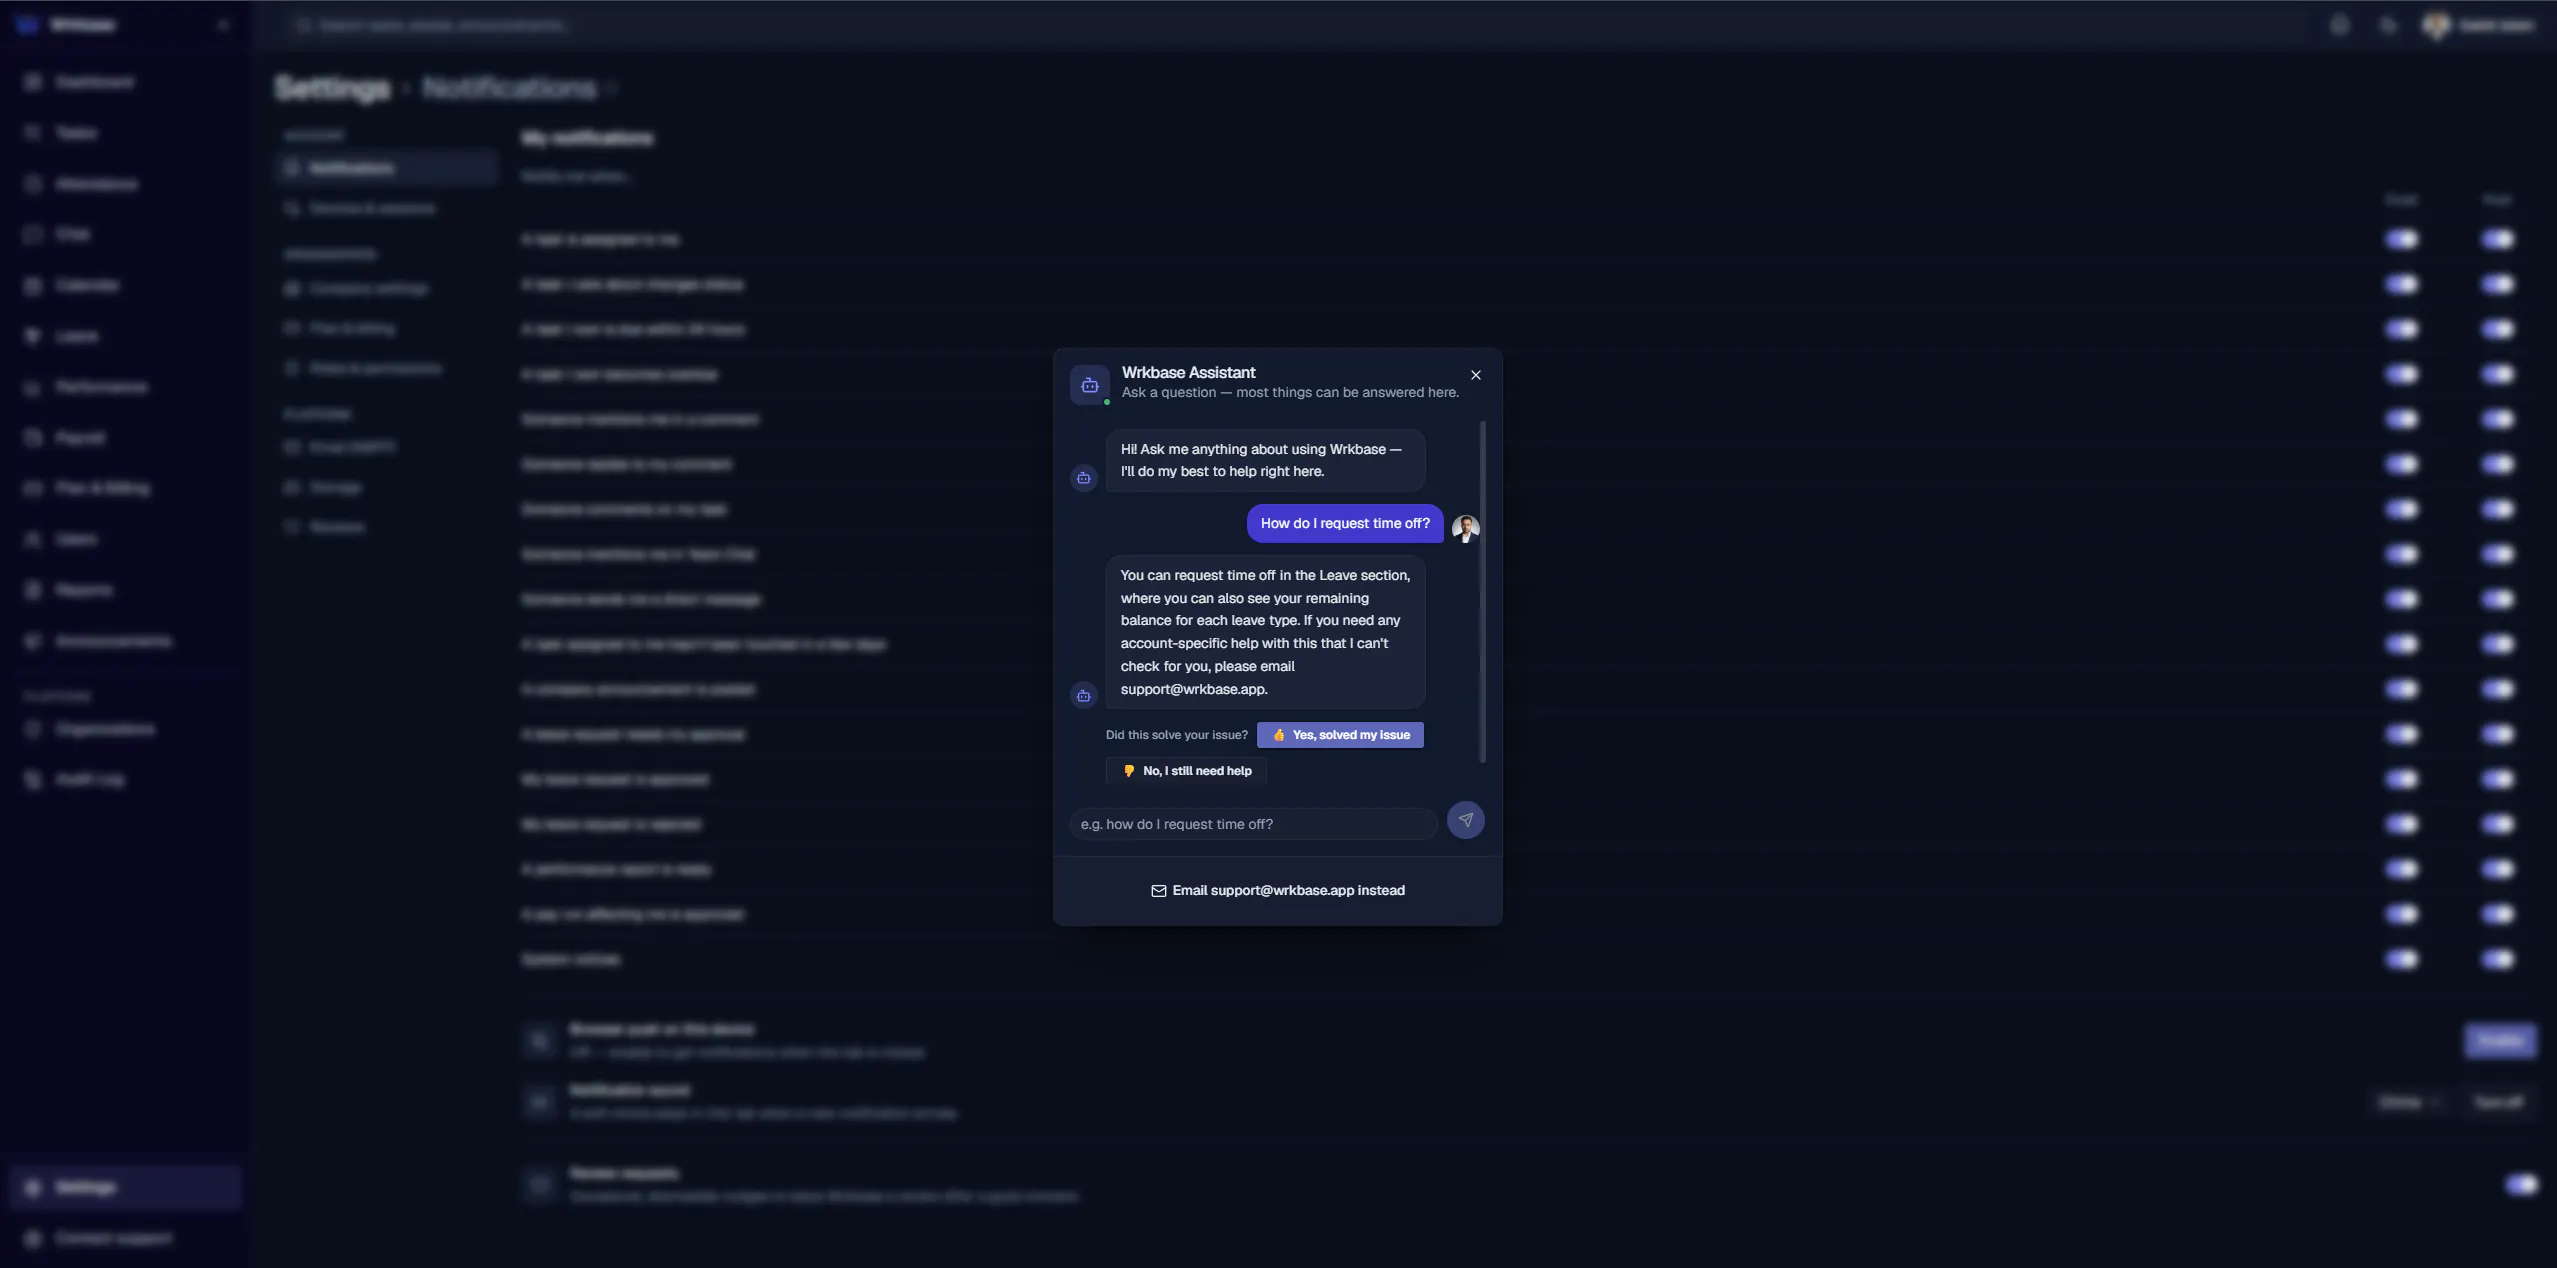Image resolution: width=2557 pixels, height=1268 pixels.
Task: Select the 'How do I request time off?' bubble
Action: point(1345,523)
